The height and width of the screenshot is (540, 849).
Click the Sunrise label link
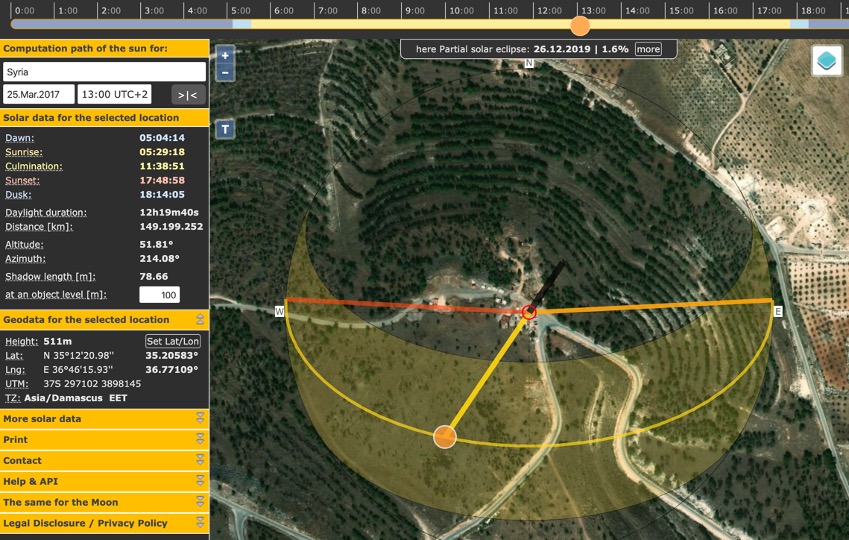pos(24,152)
